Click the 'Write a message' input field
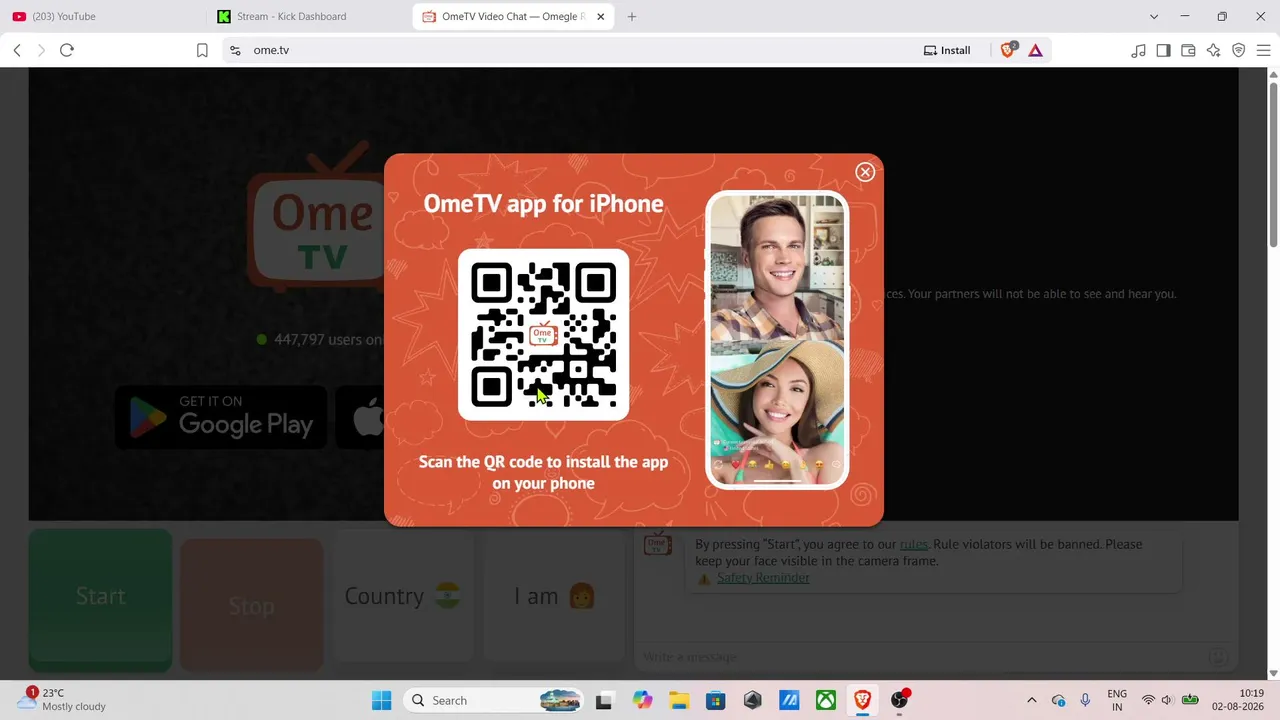This screenshot has height=720, width=1280. 925,656
